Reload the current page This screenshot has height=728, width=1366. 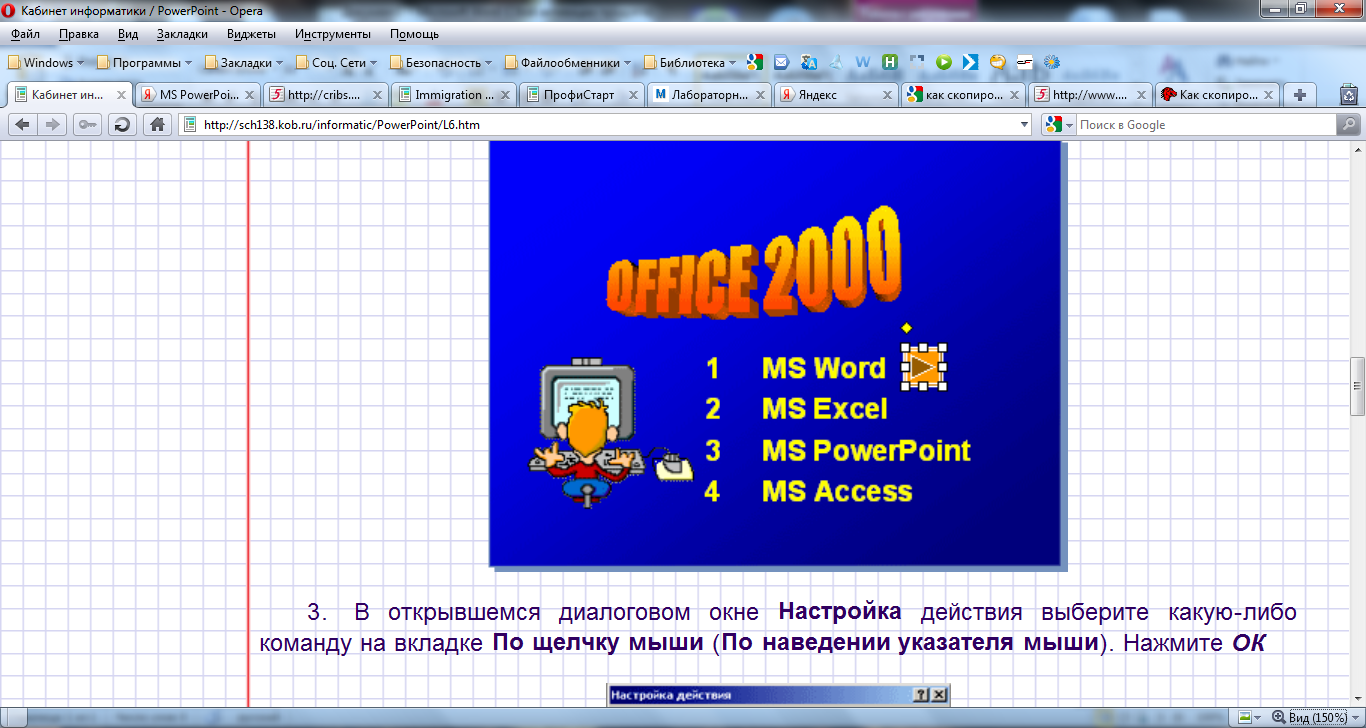click(122, 125)
